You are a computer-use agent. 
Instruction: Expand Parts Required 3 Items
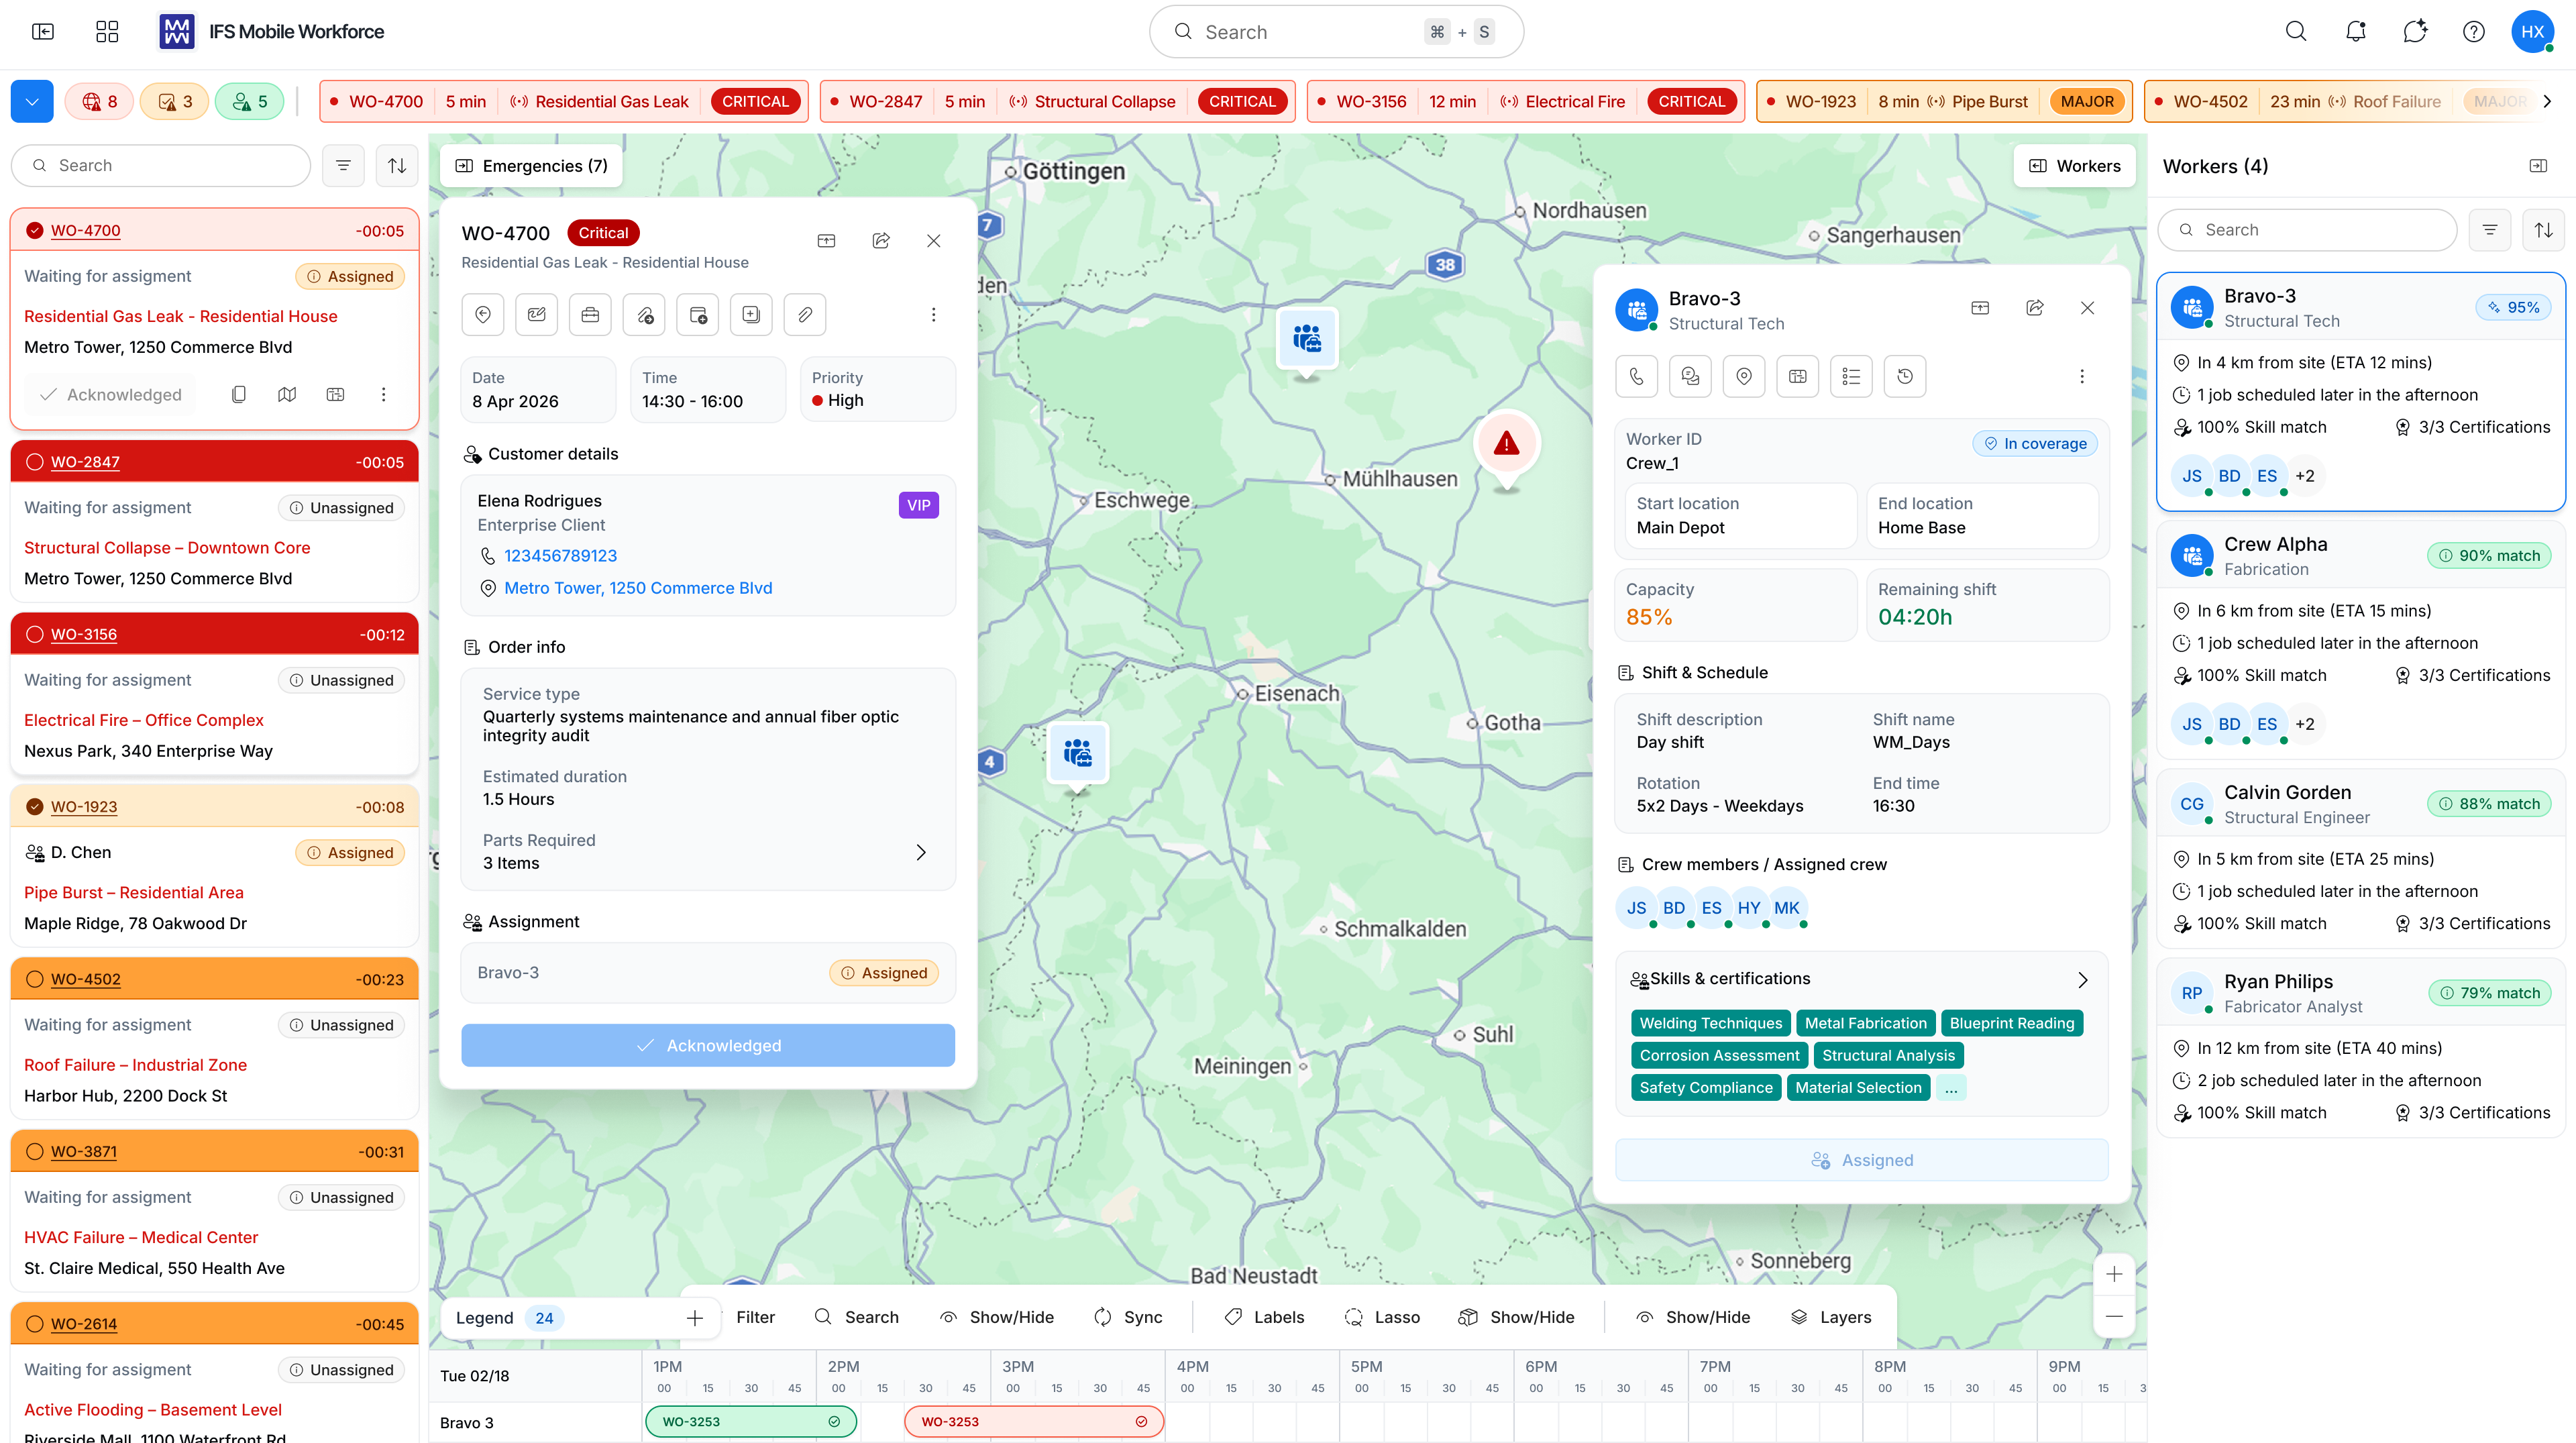[x=921, y=853]
